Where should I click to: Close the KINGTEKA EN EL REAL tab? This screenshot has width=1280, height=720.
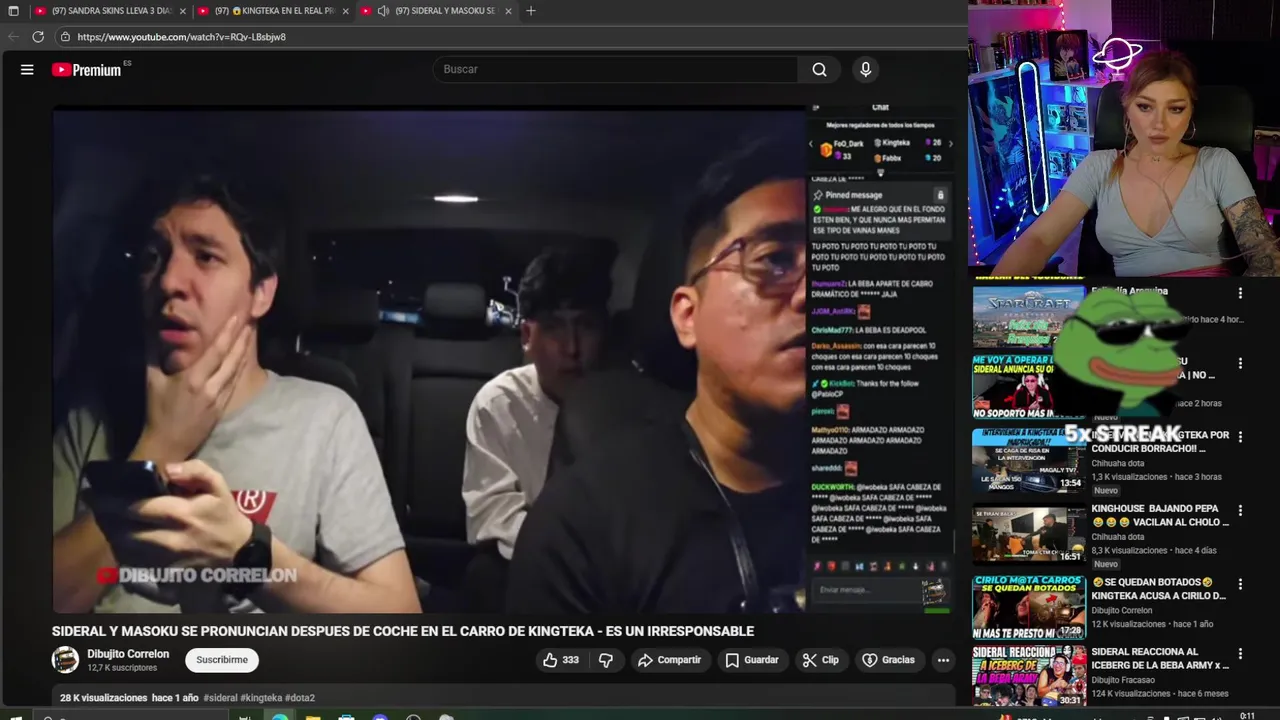point(346,11)
